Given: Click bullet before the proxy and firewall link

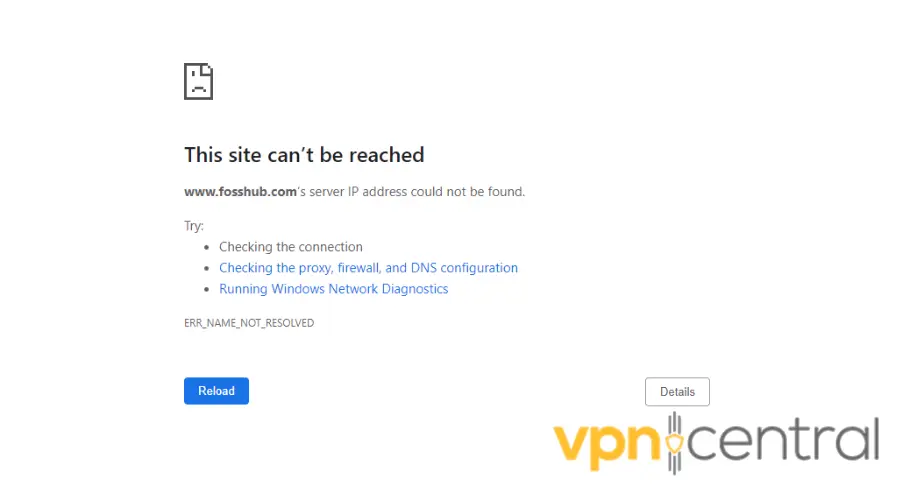Looking at the screenshot, I should [207, 268].
